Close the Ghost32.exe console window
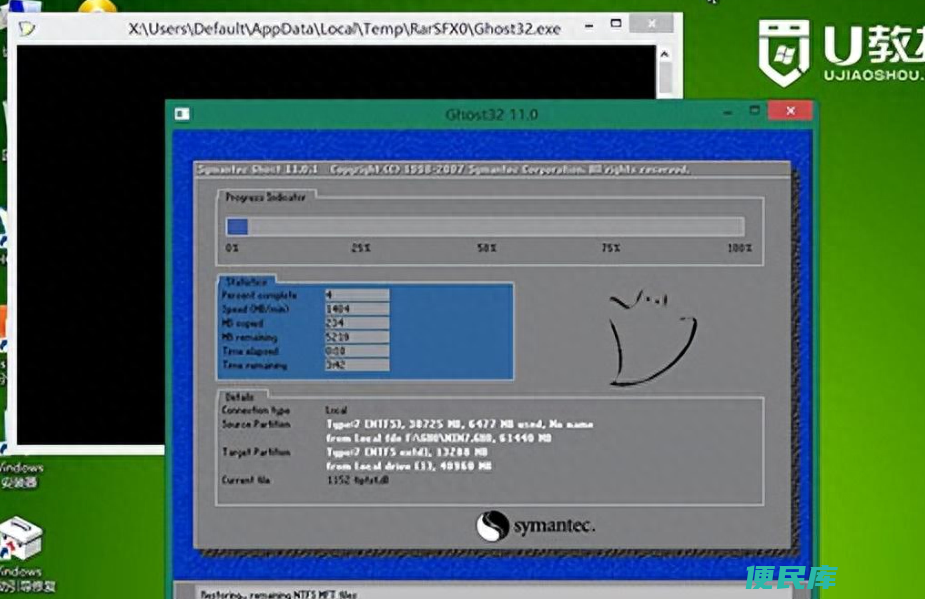 click(x=651, y=24)
